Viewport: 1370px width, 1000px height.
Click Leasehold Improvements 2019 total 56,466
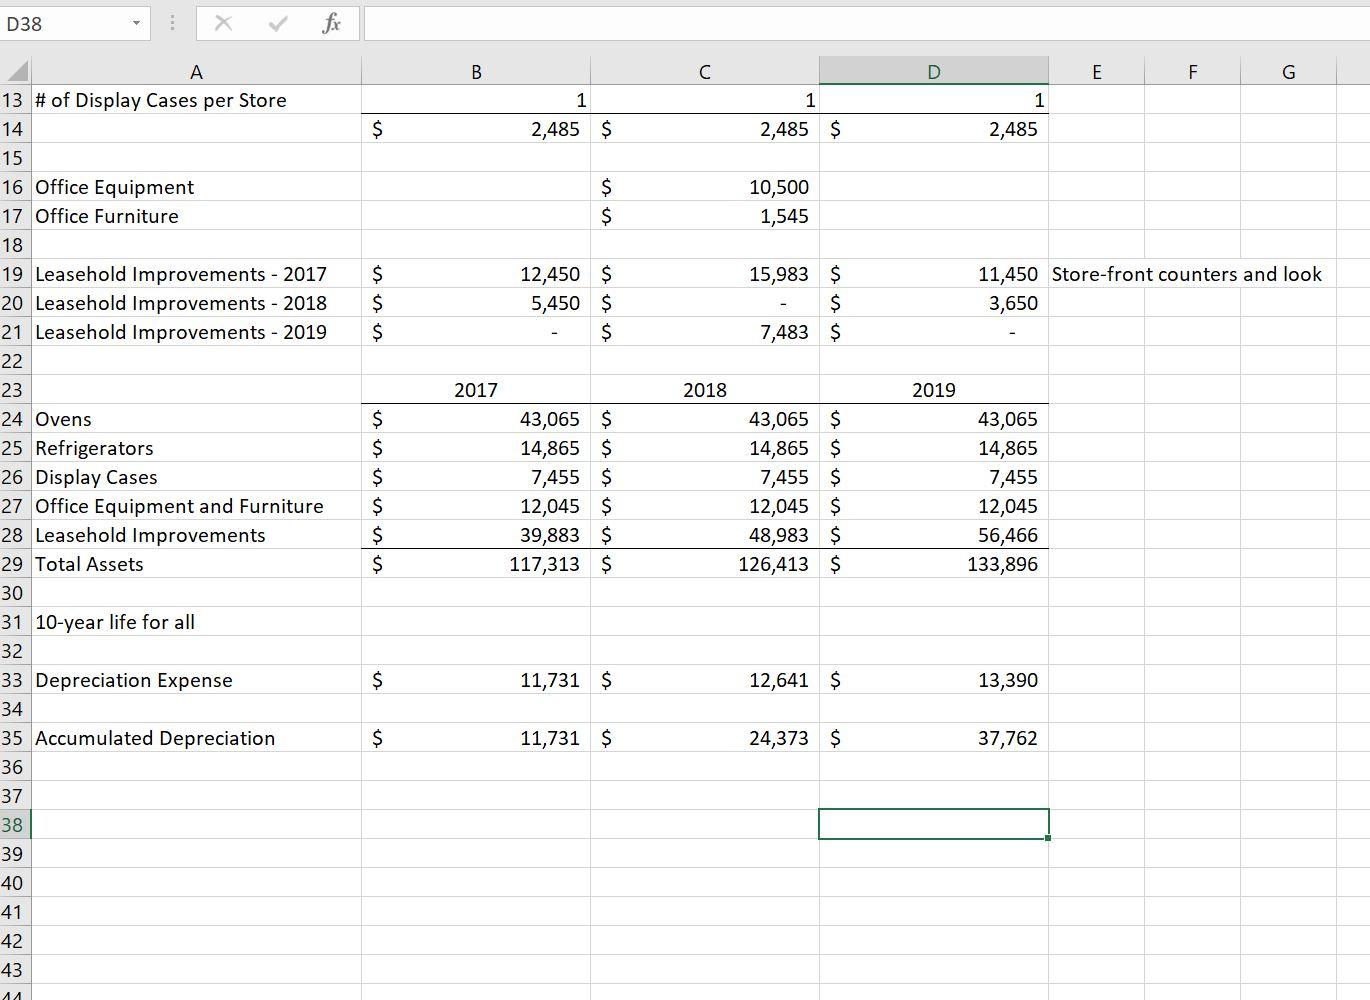pos(934,535)
